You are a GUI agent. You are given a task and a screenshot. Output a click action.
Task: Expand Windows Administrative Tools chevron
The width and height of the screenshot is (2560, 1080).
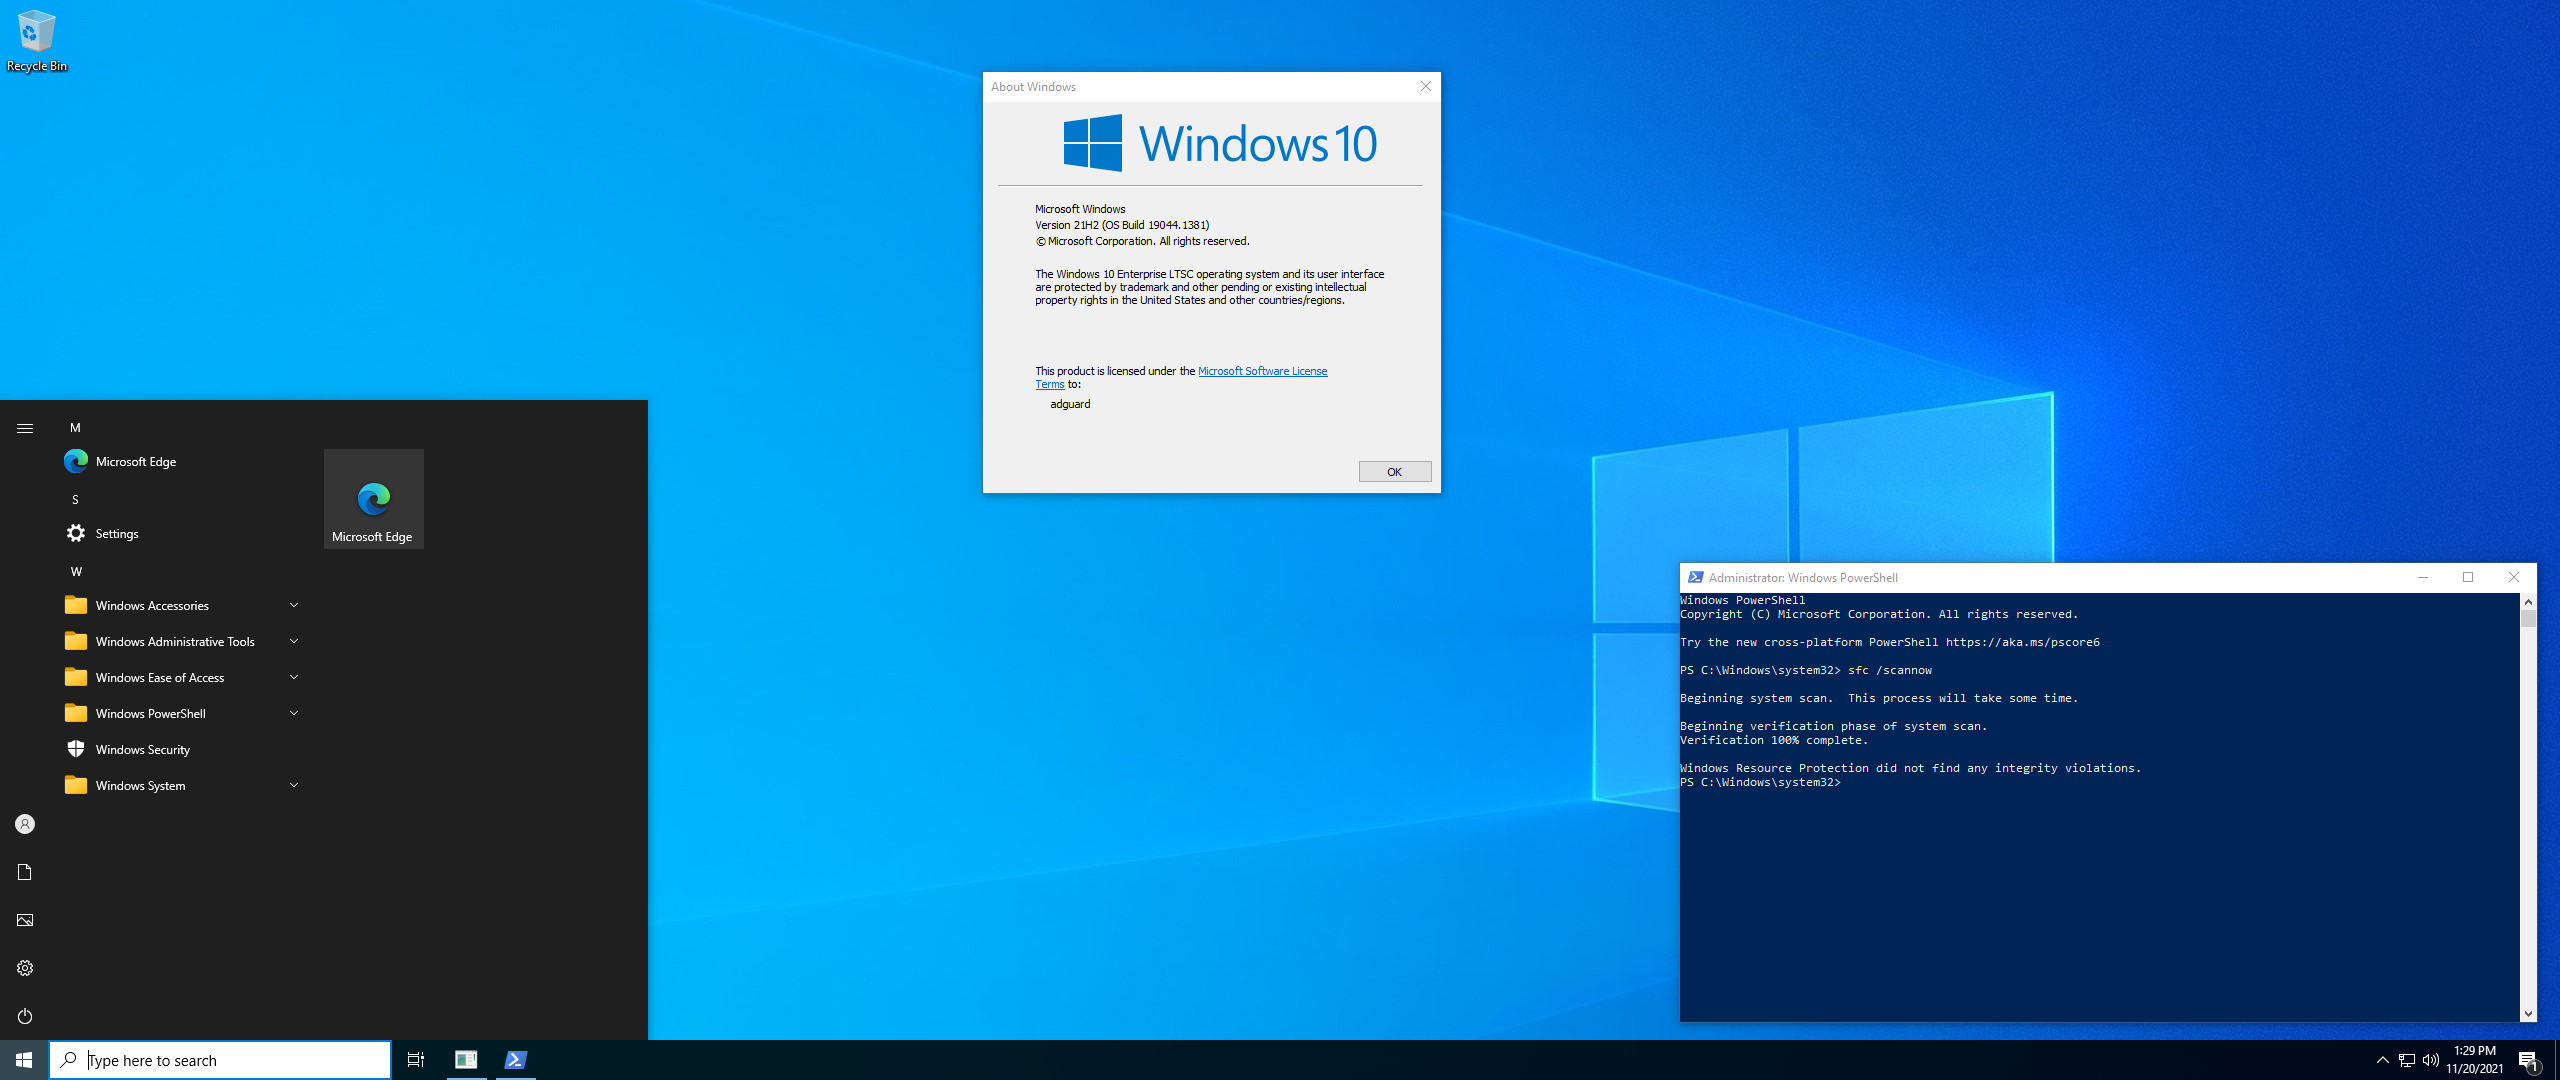click(x=294, y=641)
